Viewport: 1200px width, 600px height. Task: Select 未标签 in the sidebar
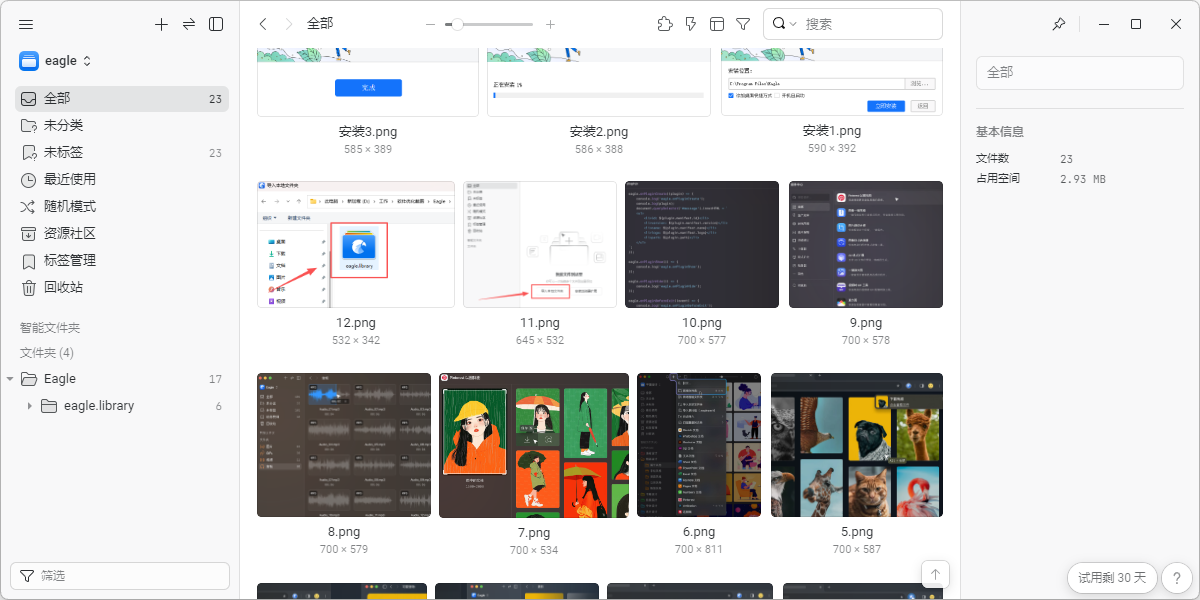pyautogui.click(x=63, y=153)
